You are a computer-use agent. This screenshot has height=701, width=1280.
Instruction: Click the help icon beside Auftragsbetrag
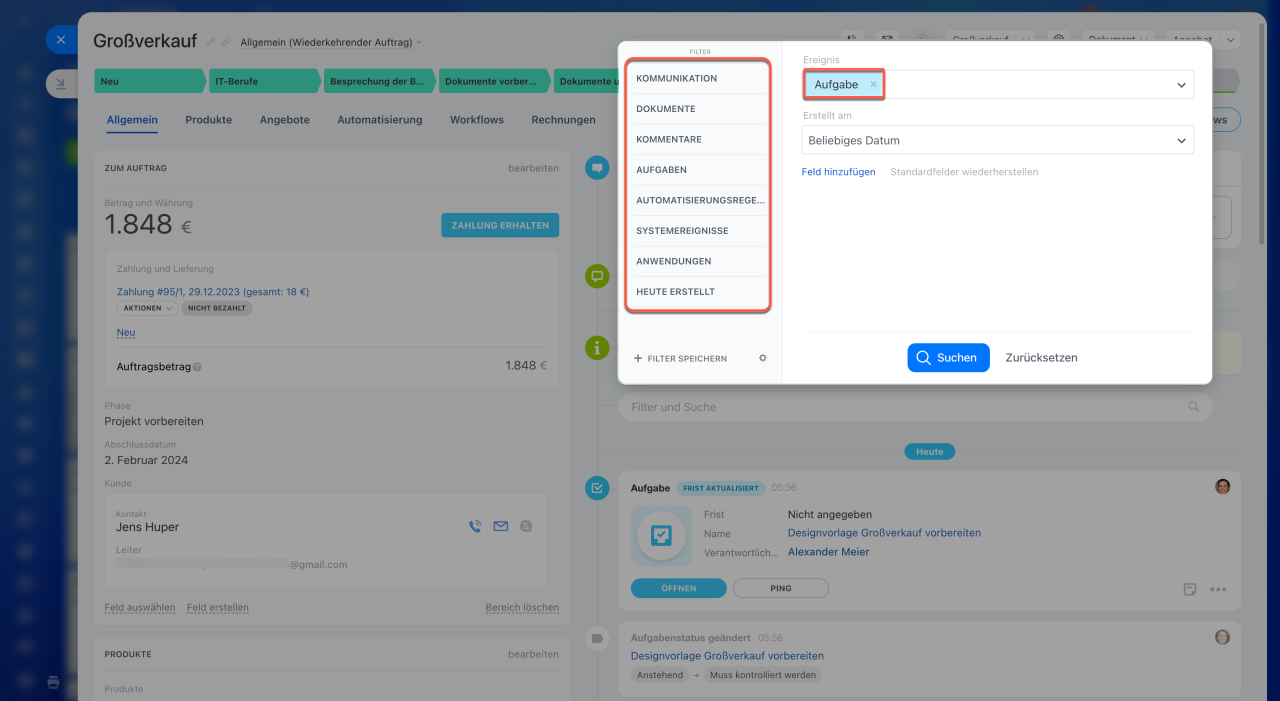197,367
